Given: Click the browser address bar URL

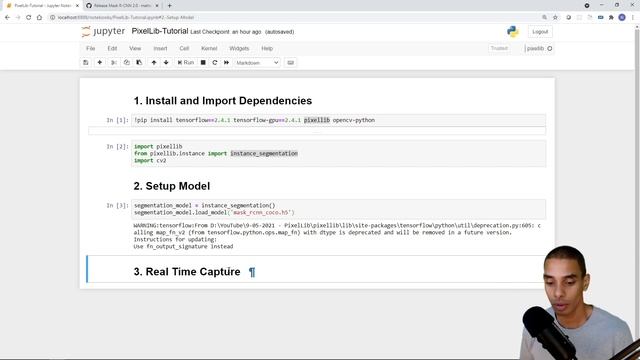Looking at the screenshot, I should 126,18.
